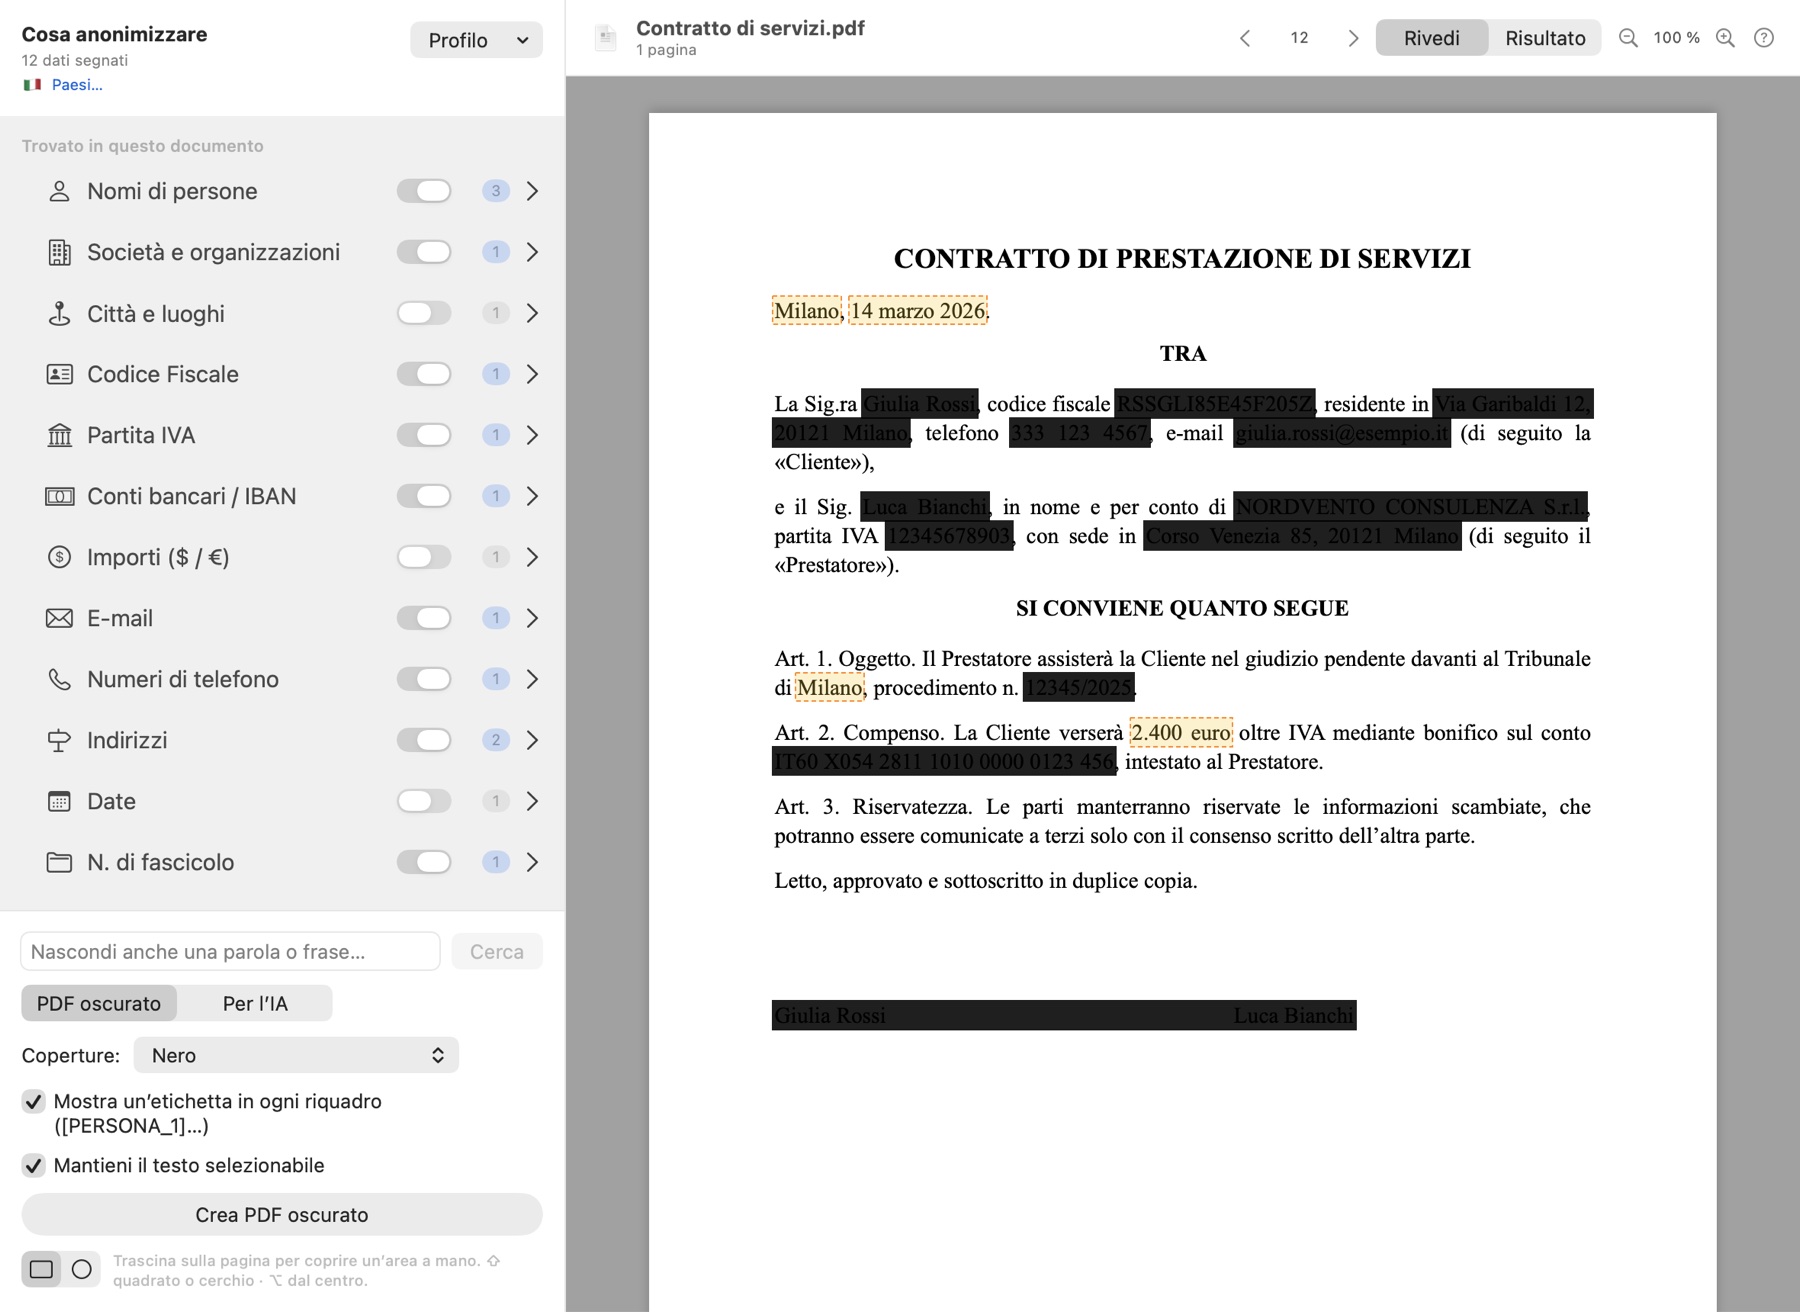Go to the previous flagged item
Image resolution: width=1800 pixels, height=1312 pixels.
point(1245,38)
